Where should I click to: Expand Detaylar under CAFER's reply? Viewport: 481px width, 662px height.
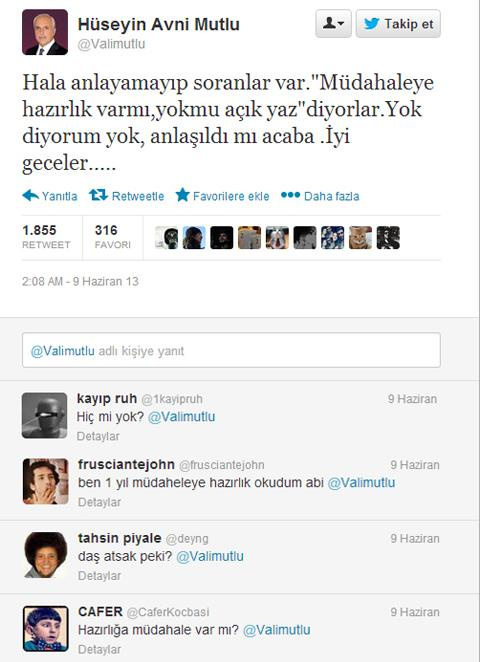coord(99,649)
